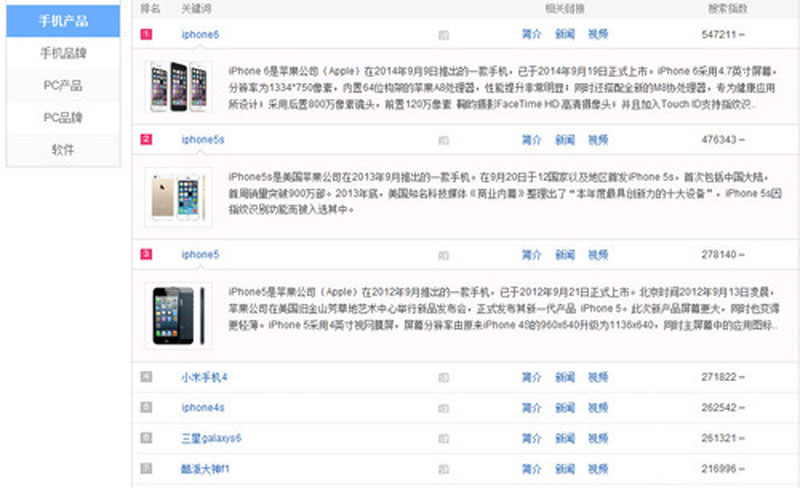The width and height of the screenshot is (800, 488).
Task: Open 视频 link for iphone5s
Action: [598, 140]
